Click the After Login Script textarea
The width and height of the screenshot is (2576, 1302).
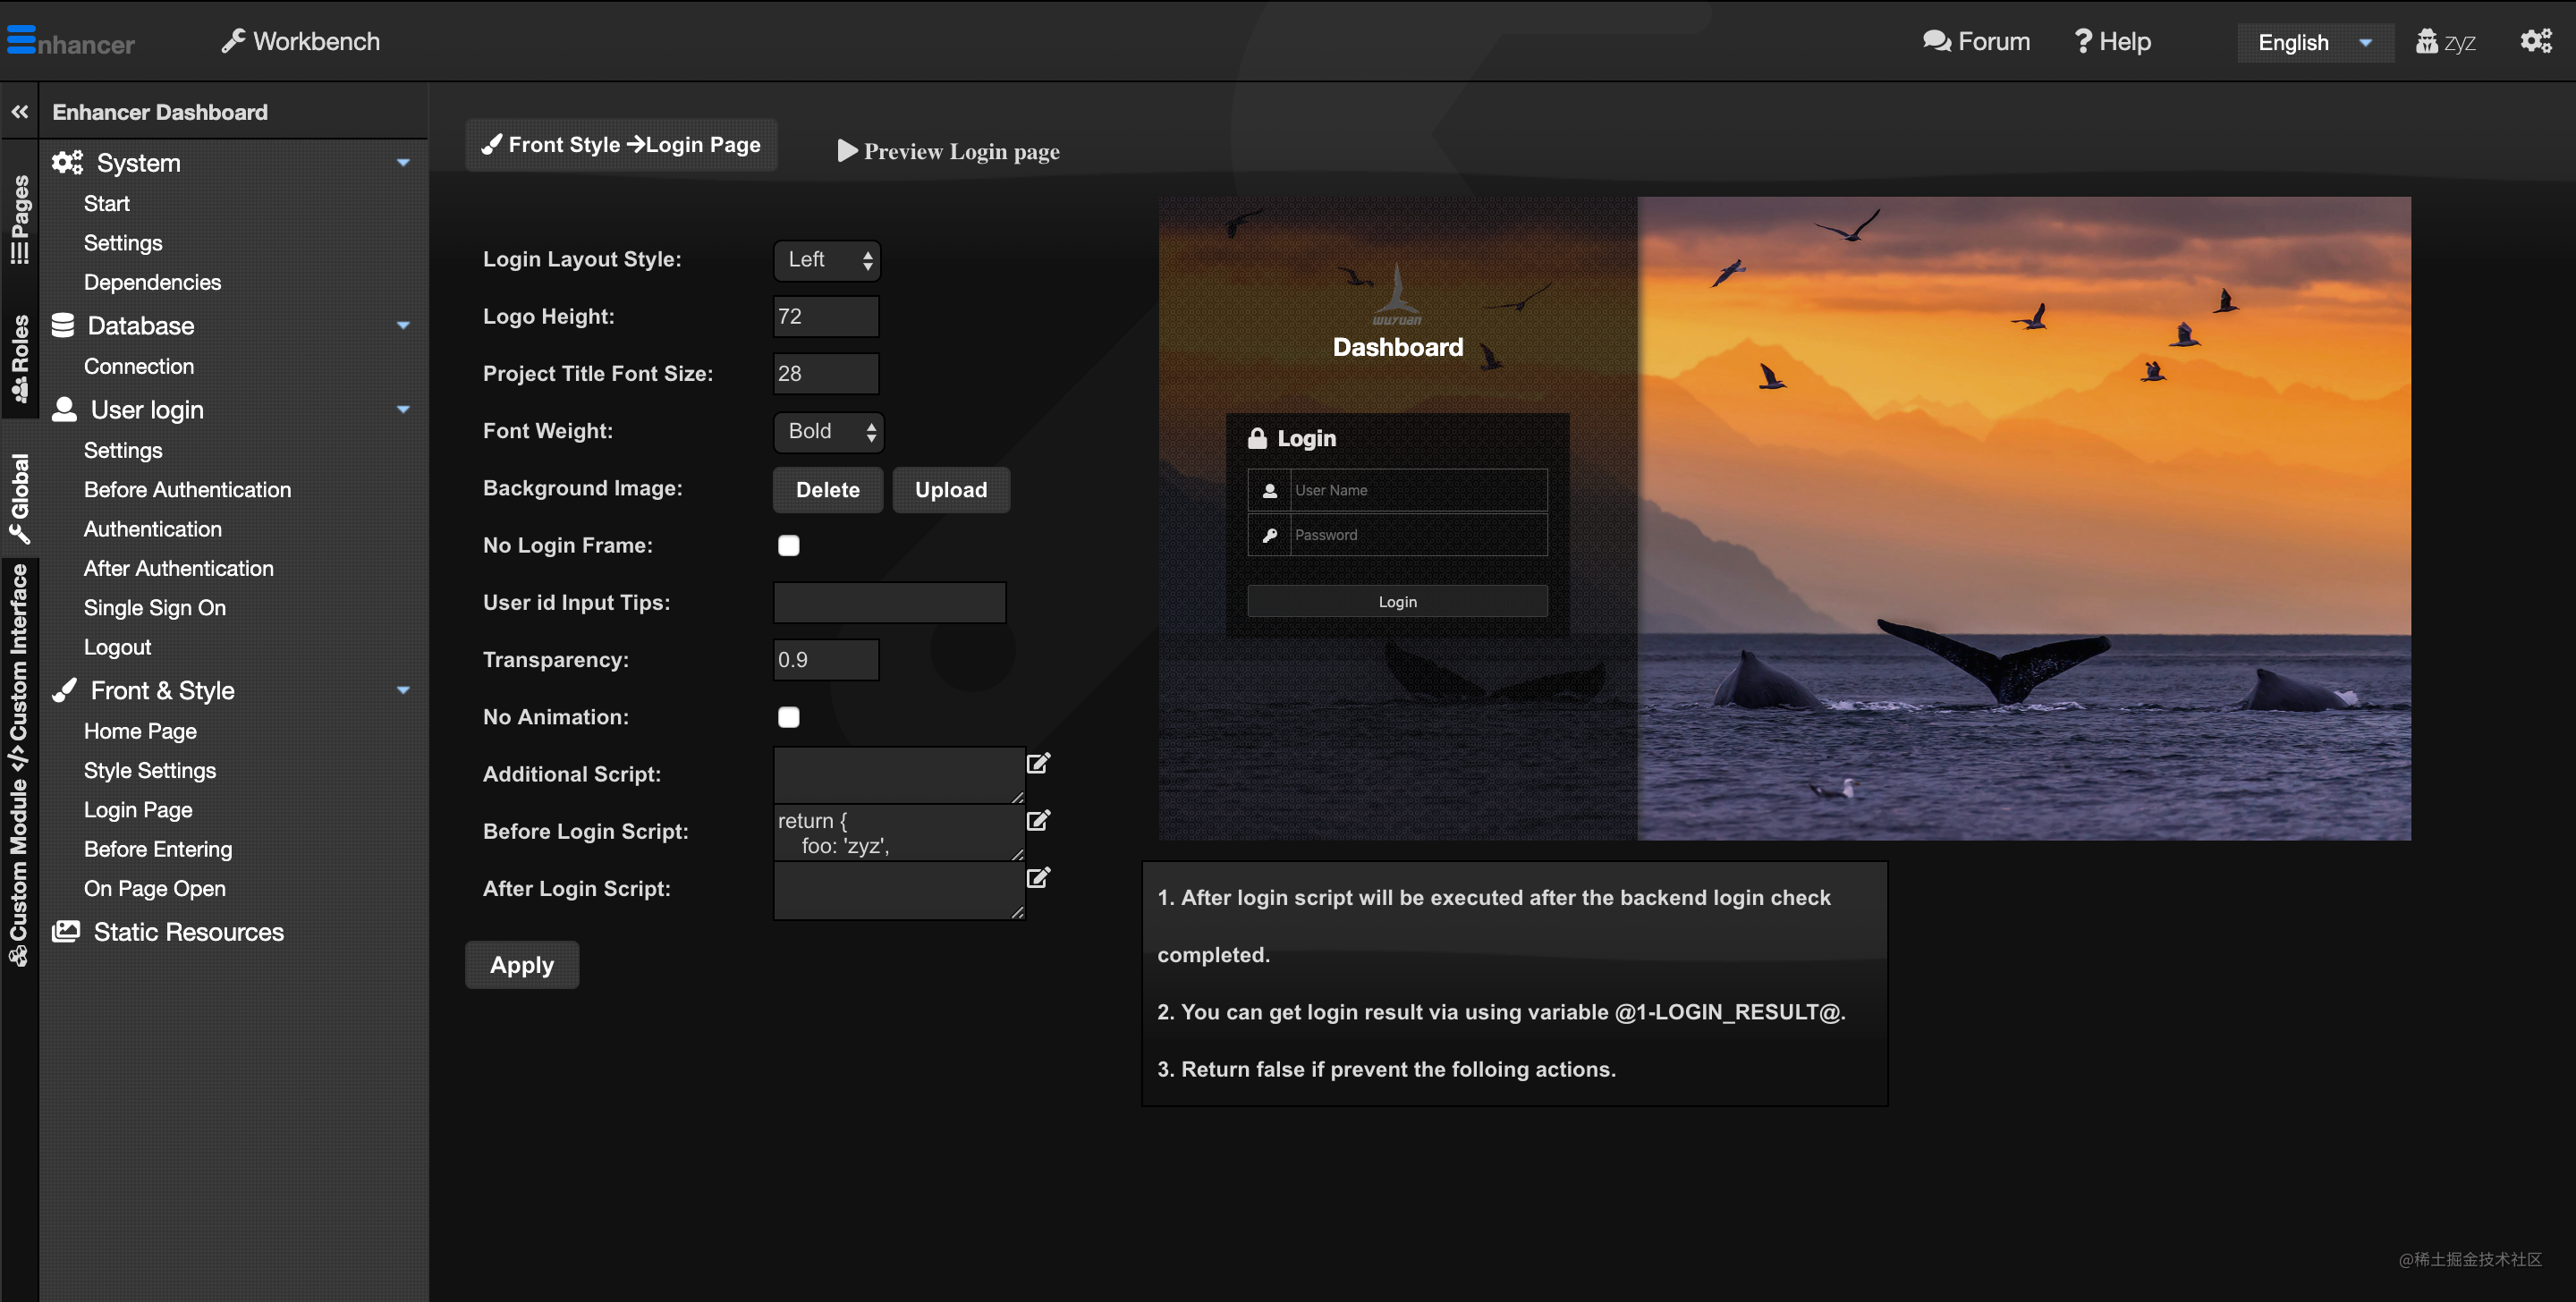click(899, 890)
